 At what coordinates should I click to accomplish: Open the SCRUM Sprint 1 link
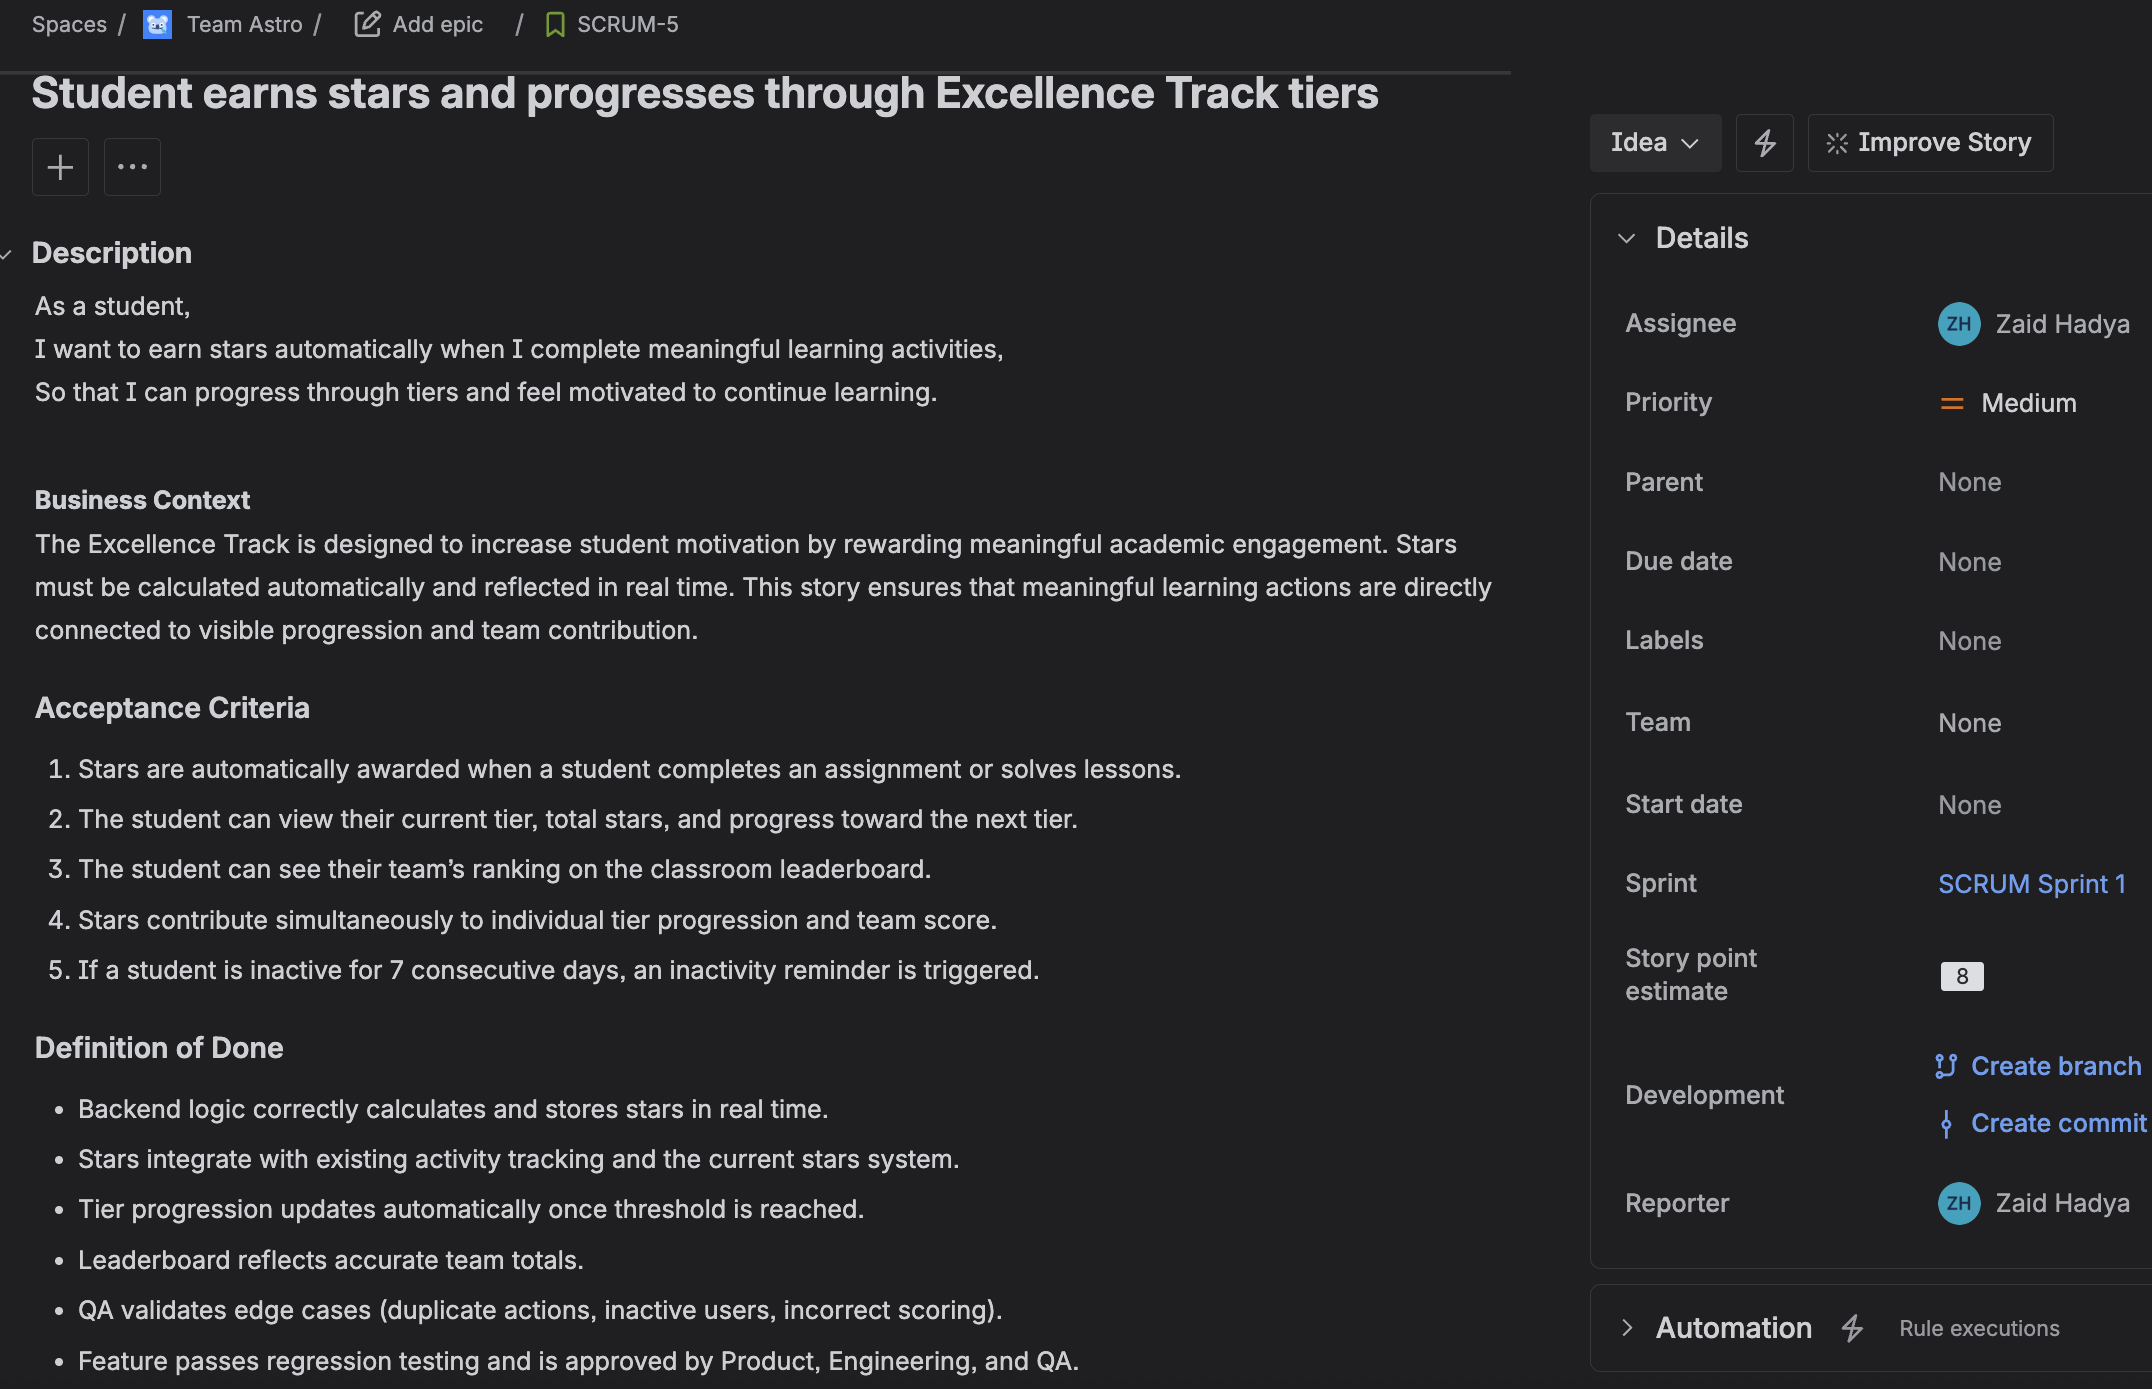point(2031,884)
